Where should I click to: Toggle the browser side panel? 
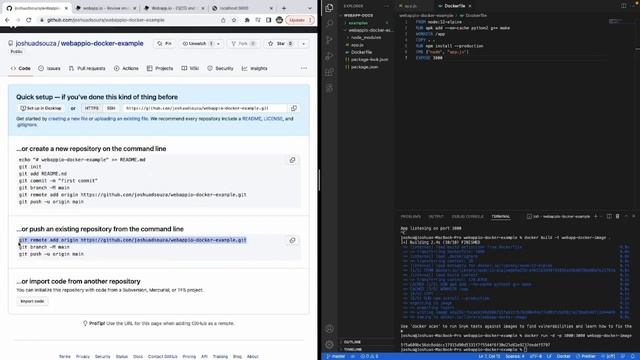268,20
